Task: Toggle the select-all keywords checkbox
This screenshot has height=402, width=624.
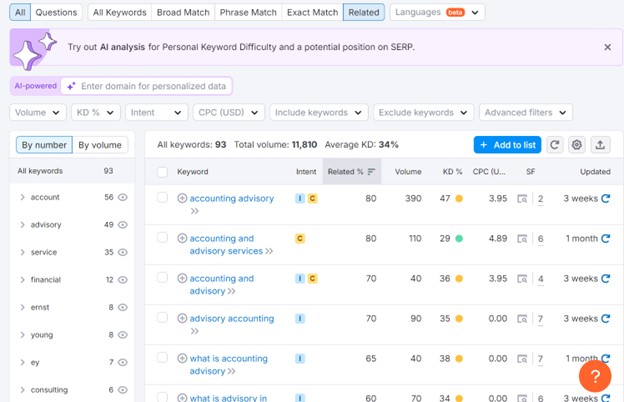Action: pyautogui.click(x=162, y=172)
